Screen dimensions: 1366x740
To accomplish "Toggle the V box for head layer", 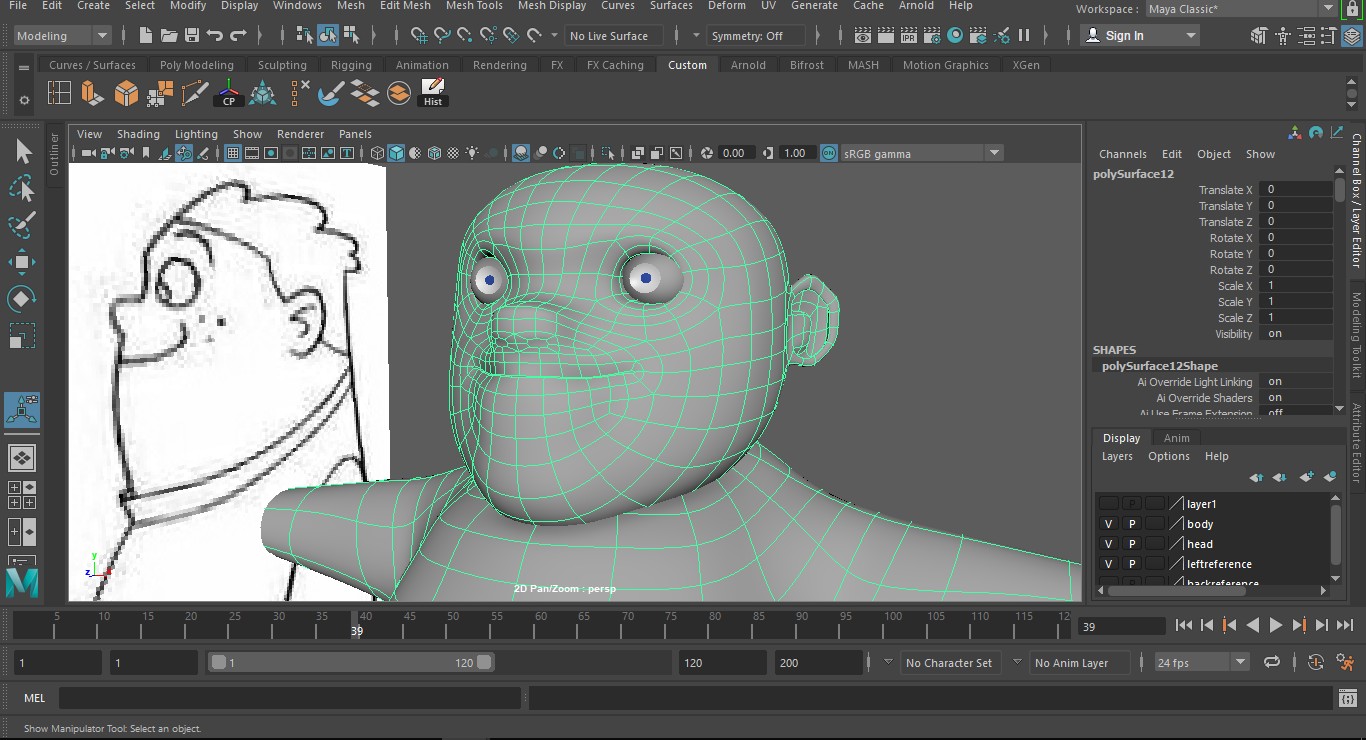I will 1108,544.
